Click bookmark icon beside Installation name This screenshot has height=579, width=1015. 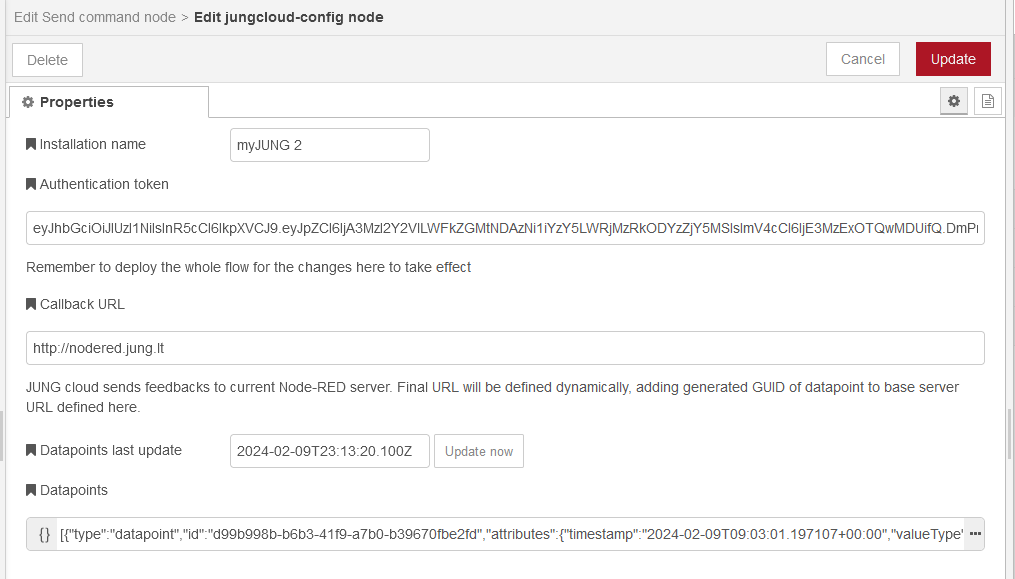point(31,145)
